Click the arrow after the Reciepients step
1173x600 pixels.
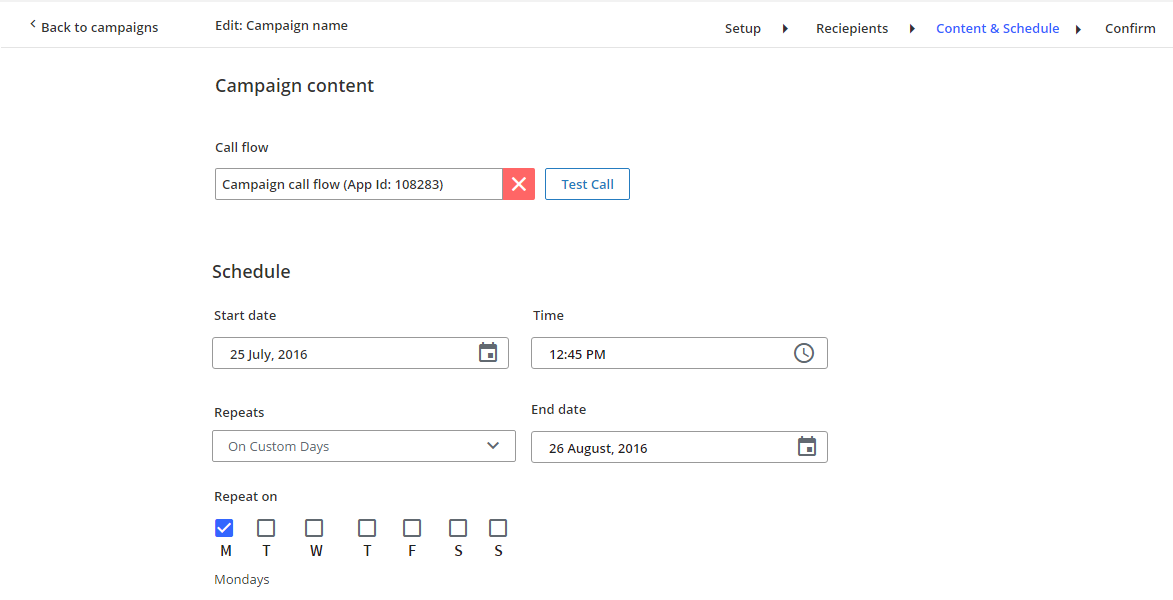pyautogui.click(x=912, y=29)
